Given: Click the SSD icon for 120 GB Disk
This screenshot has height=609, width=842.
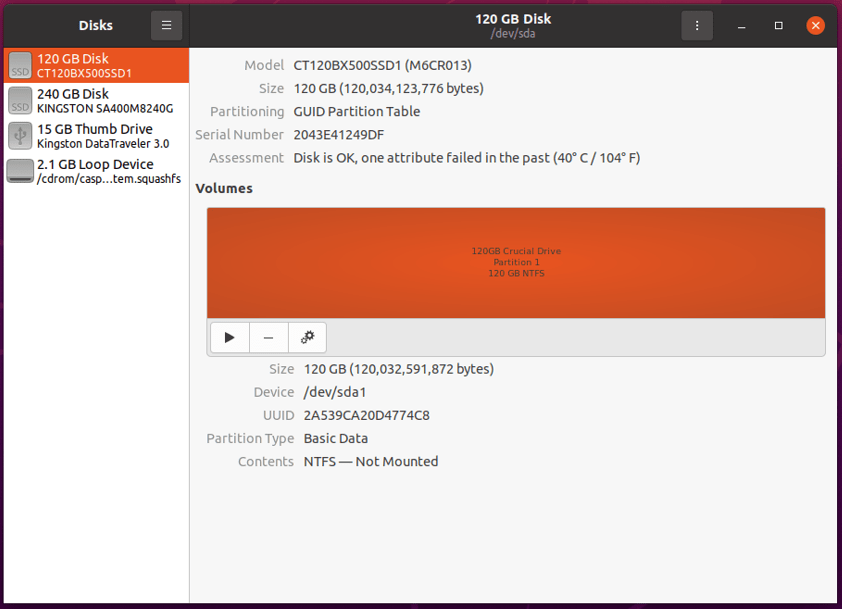Looking at the screenshot, I should pyautogui.click(x=20, y=66).
